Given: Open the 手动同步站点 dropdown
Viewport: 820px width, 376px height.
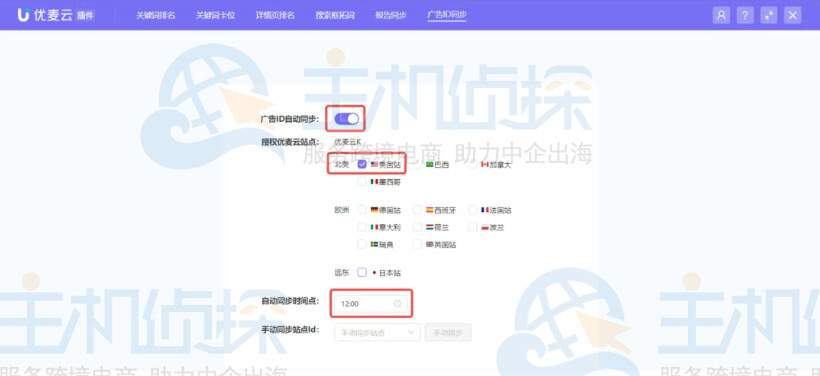Looking at the screenshot, I should pyautogui.click(x=377, y=333).
